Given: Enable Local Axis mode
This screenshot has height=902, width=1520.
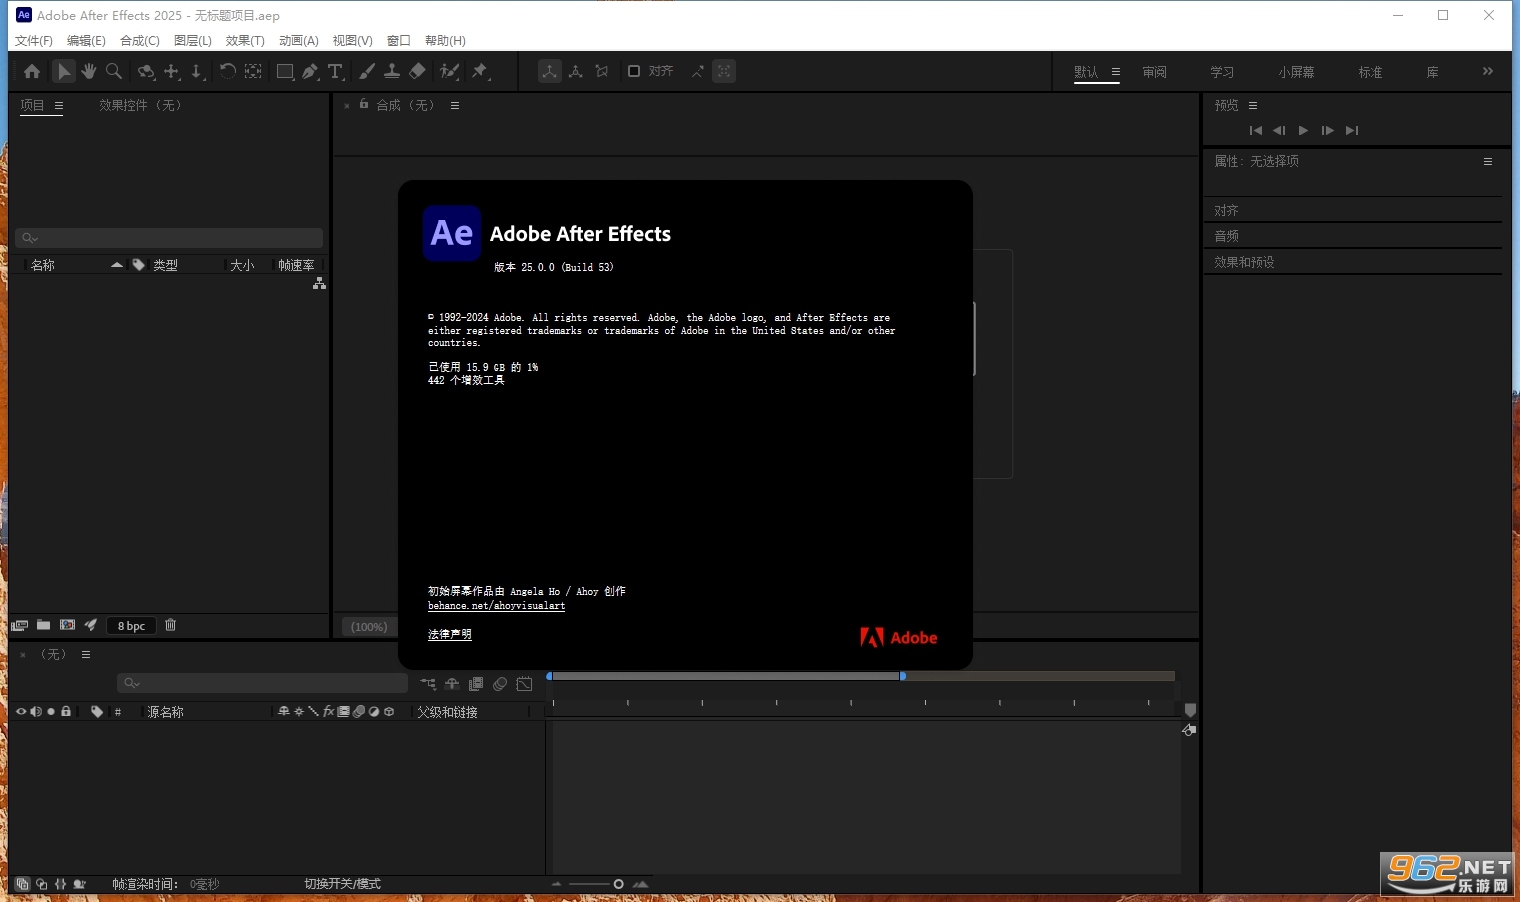Looking at the screenshot, I should pos(550,71).
